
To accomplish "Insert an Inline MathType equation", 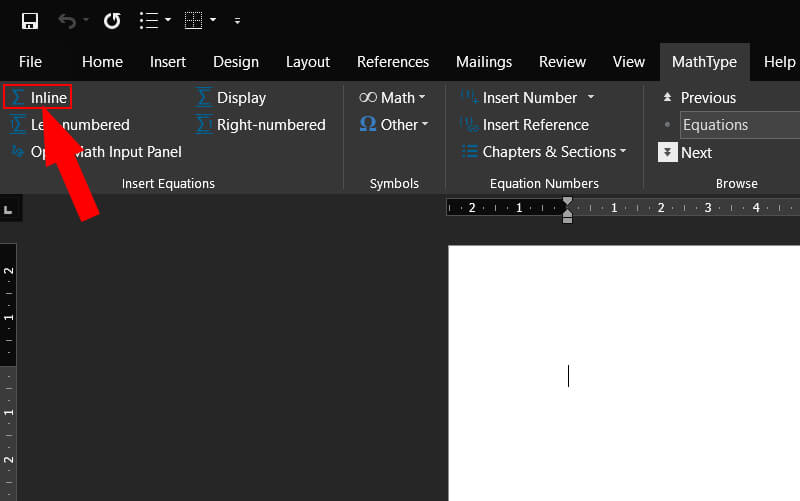I will coord(38,97).
